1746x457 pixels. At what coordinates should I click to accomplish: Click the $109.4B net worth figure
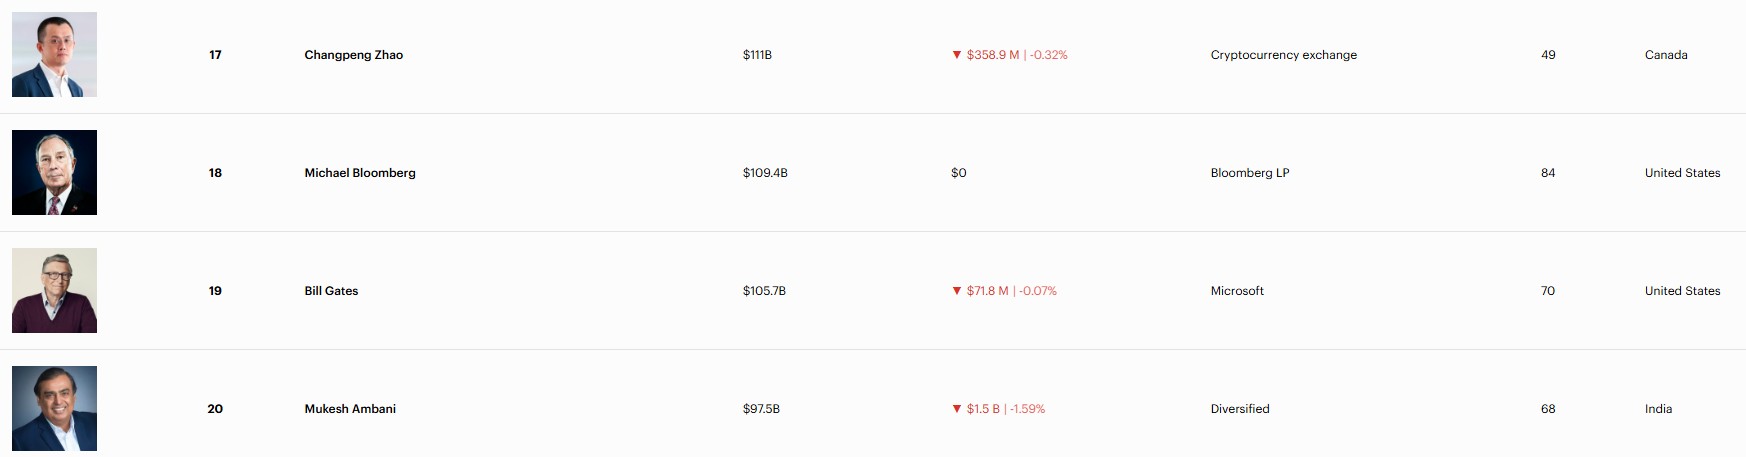pyautogui.click(x=765, y=173)
